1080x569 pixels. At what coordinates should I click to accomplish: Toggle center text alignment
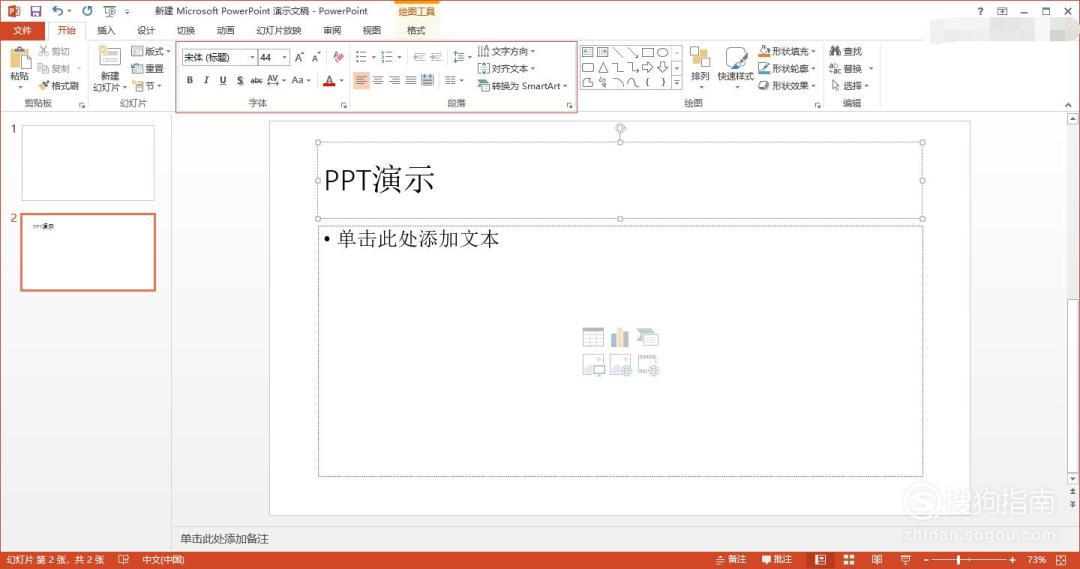377,81
